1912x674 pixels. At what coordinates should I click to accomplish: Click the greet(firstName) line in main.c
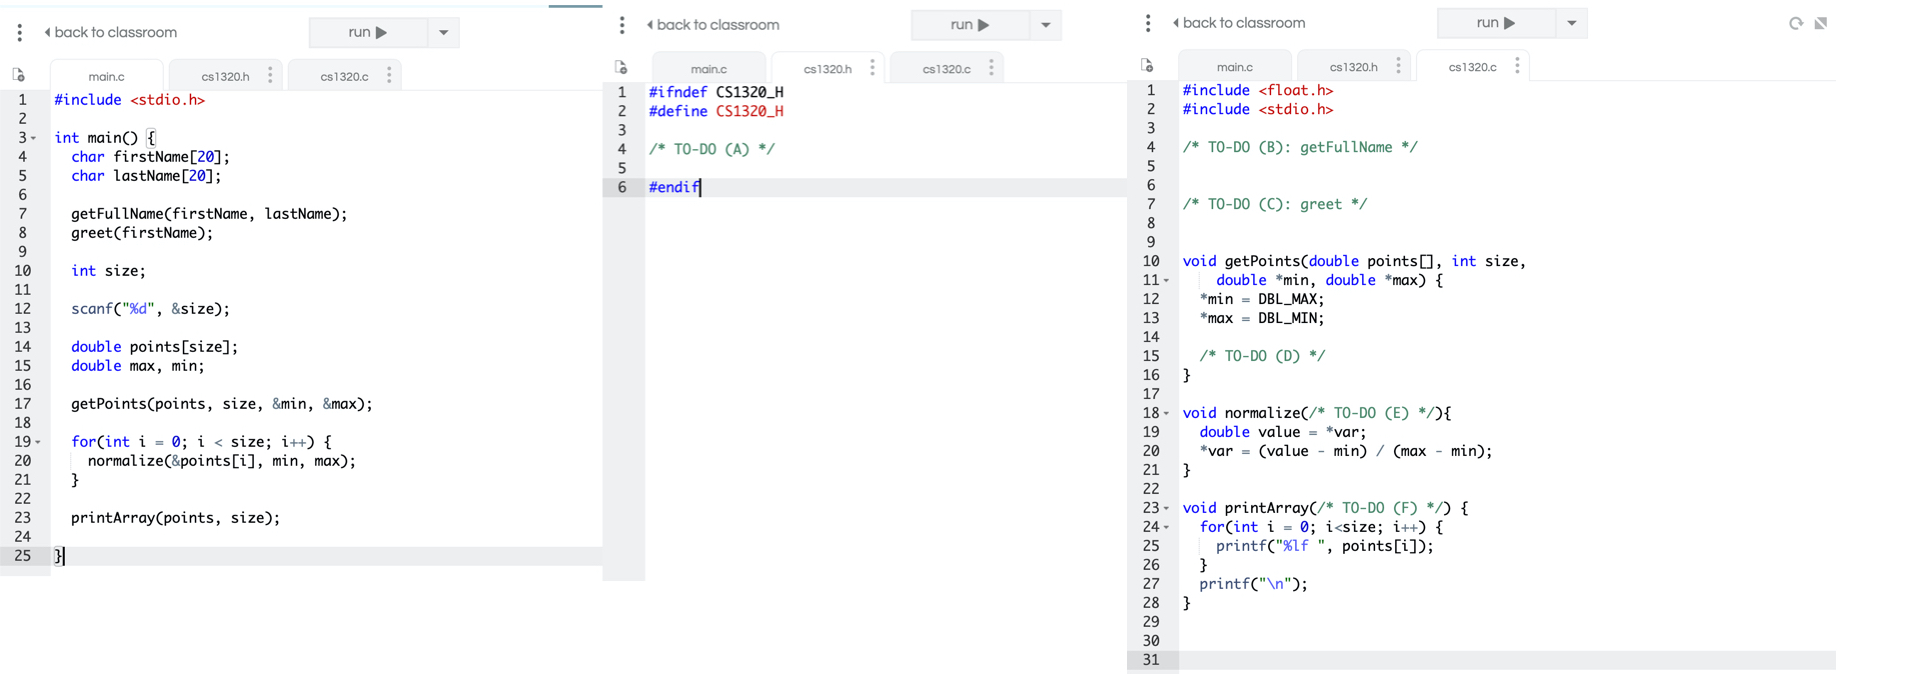point(142,233)
